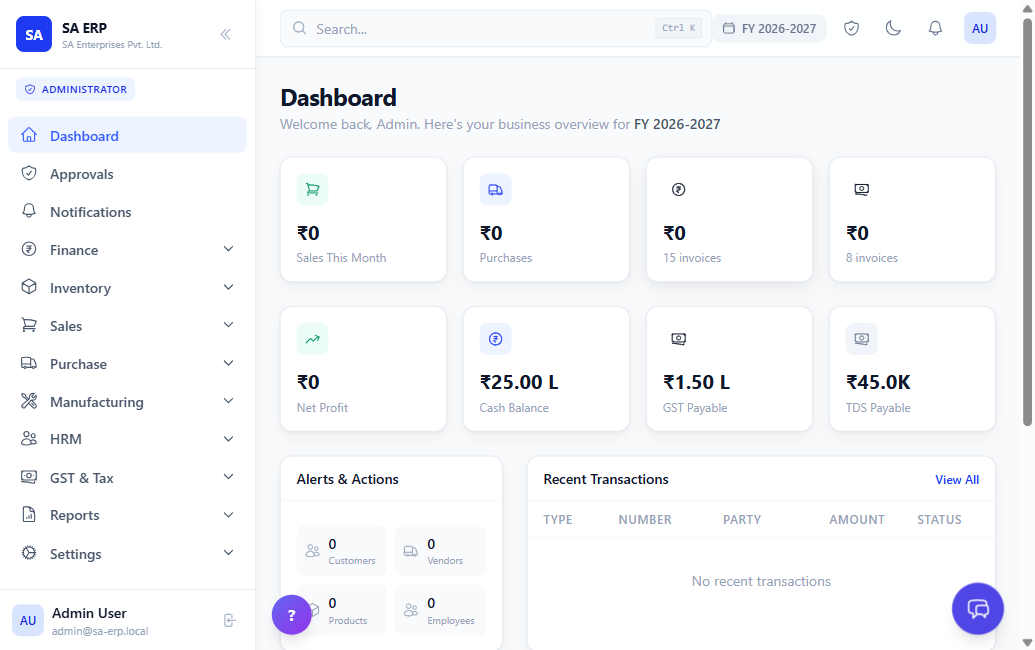Click the Notifications bell in the sidebar
1035x650 pixels.
(x=30, y=211)
